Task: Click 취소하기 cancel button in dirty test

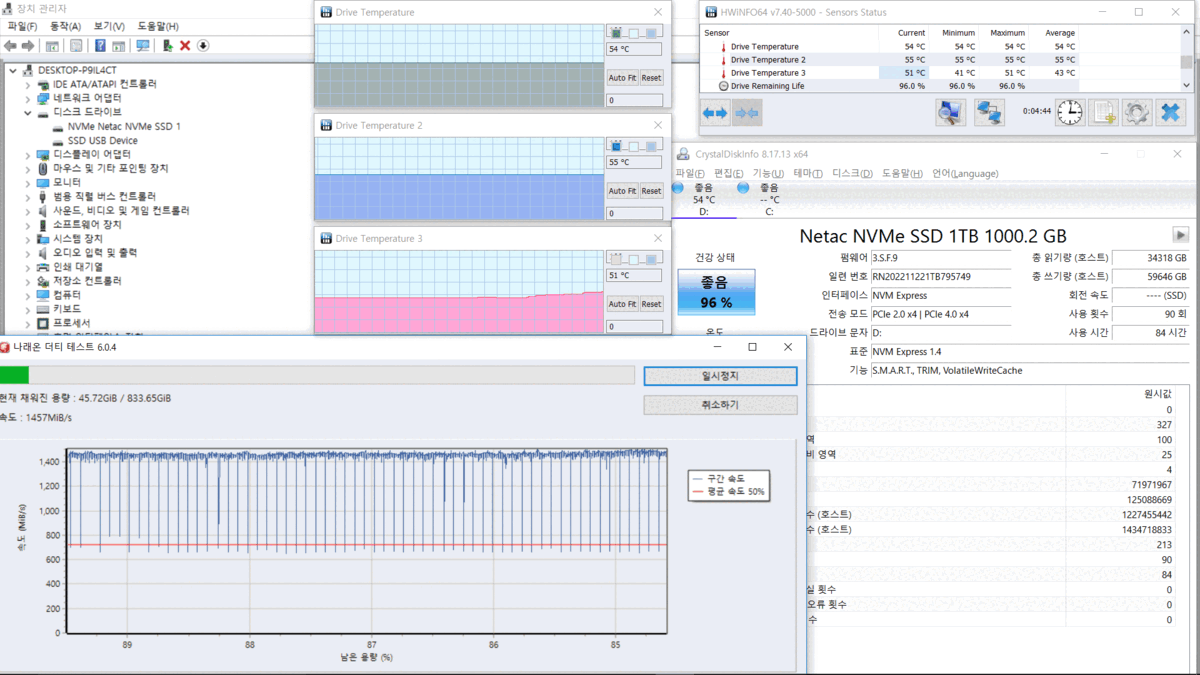Action: (x=720, y=405)
